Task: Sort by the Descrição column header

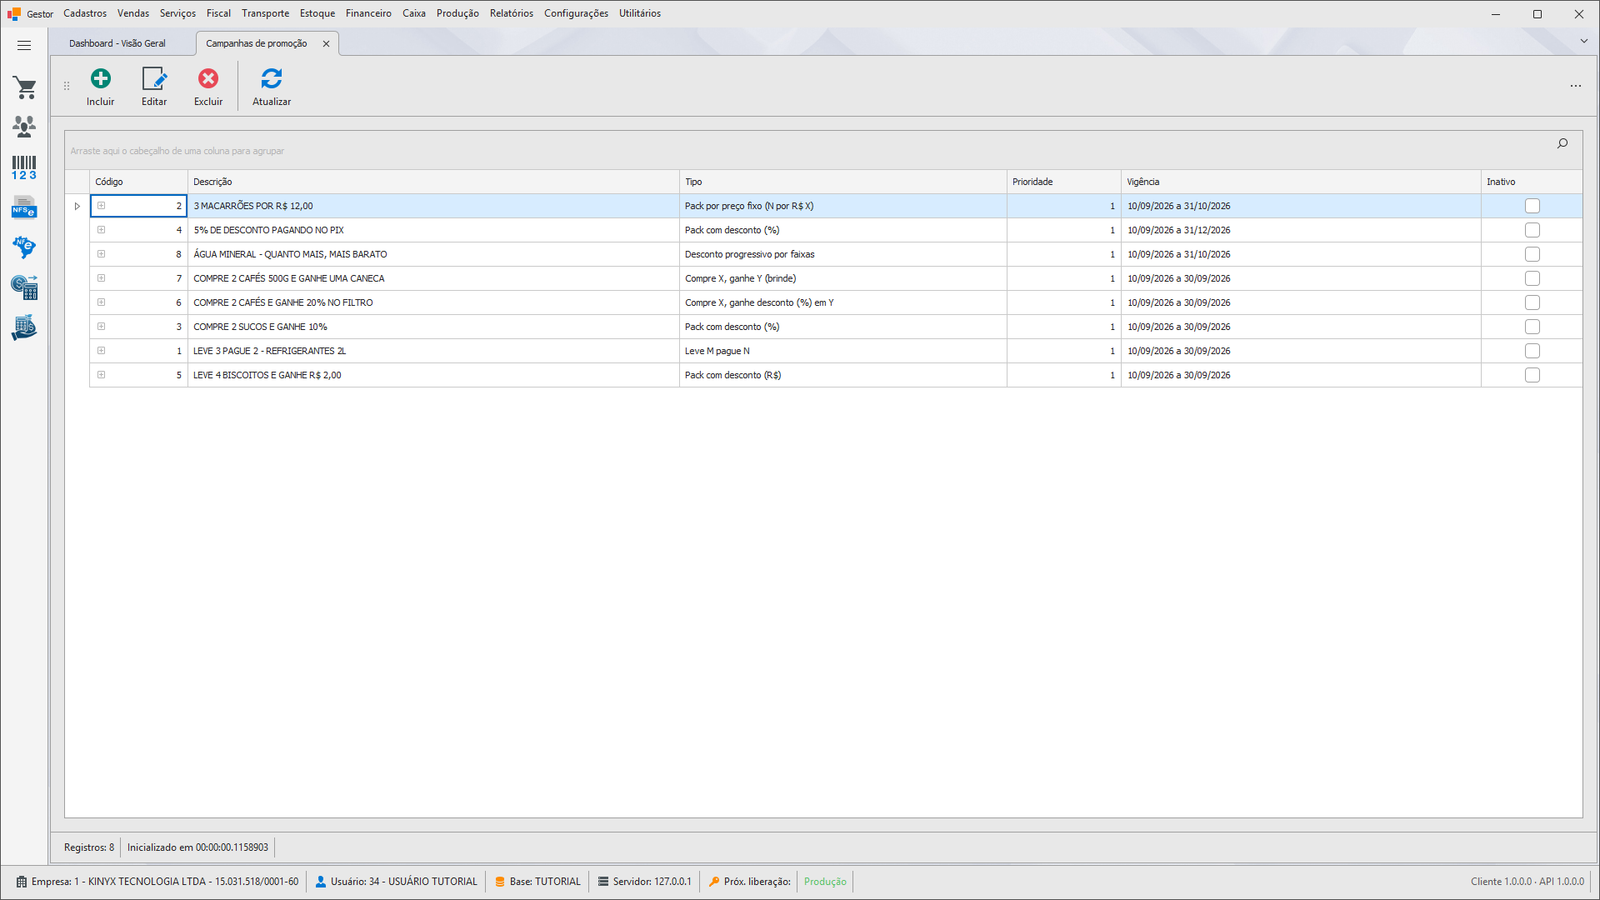Action: (433, 182)
